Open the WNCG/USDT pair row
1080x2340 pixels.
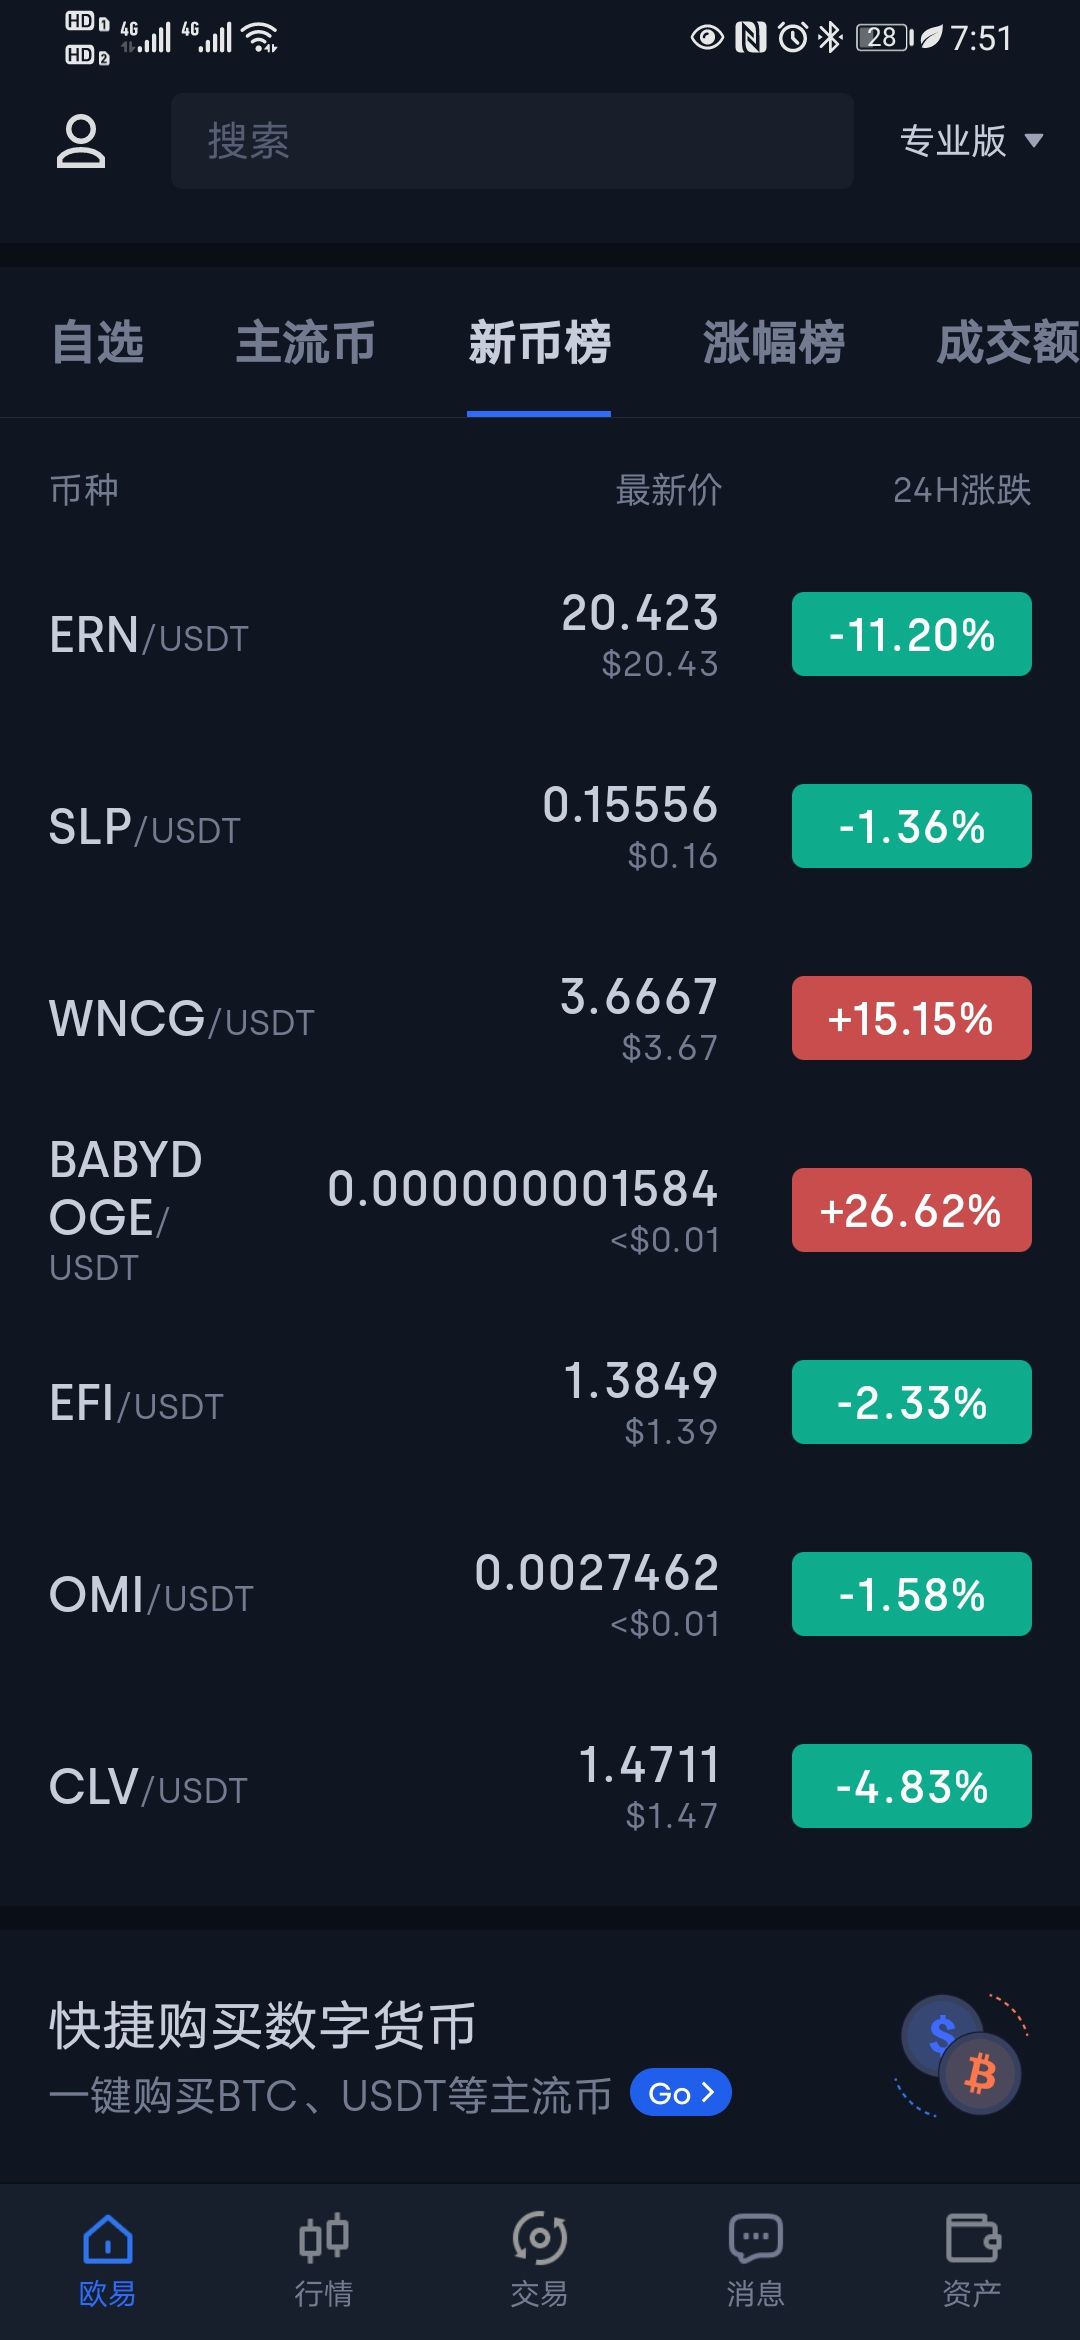pos(540,1018)
